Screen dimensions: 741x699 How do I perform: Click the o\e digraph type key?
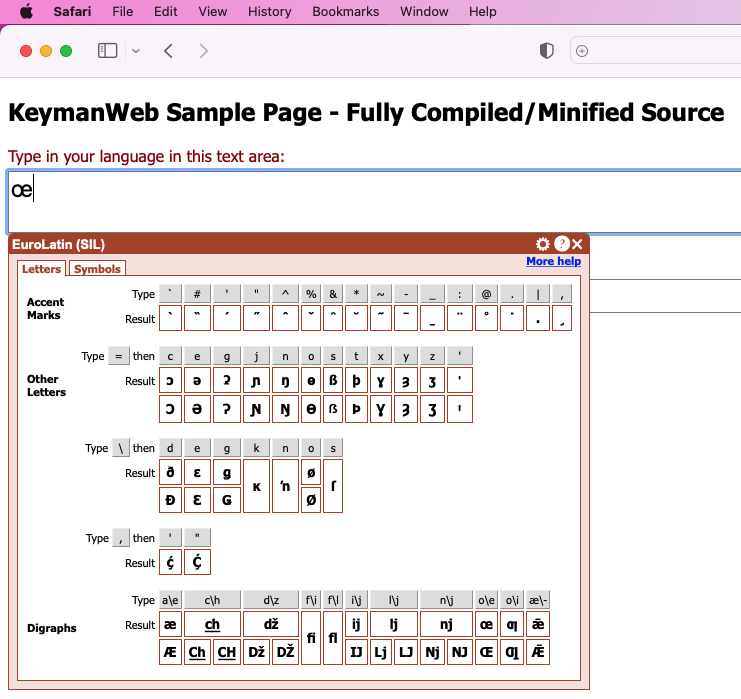coord(486,600)
